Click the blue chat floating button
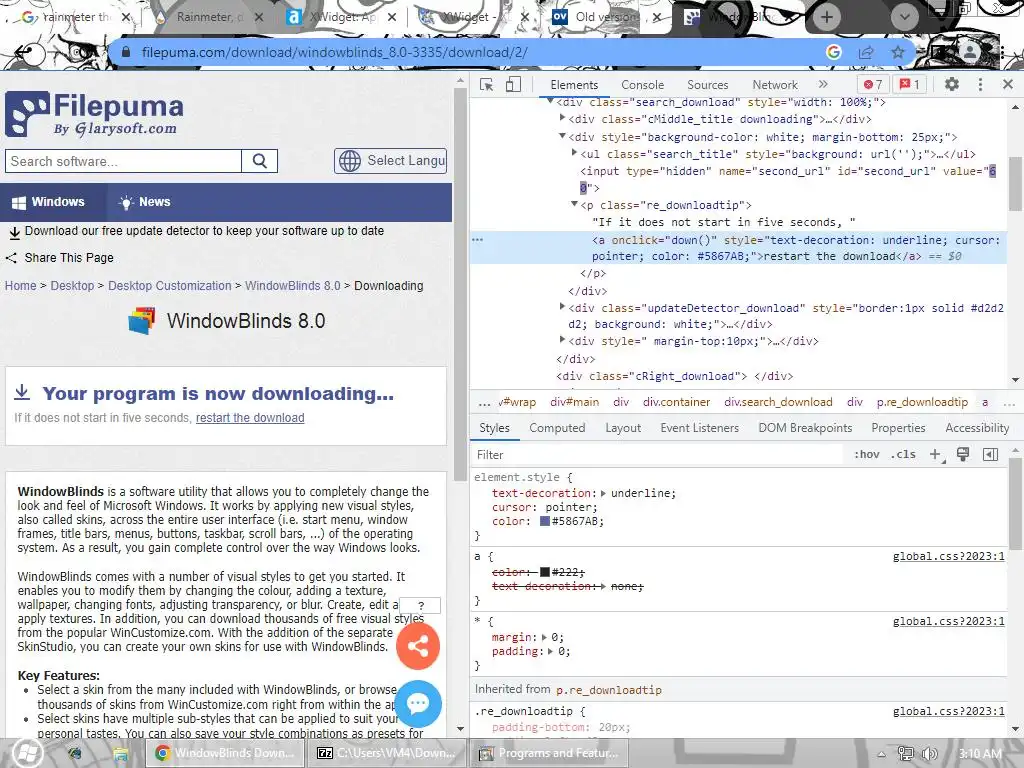Image resolution: width=1024 pixels, height=768 pixels. (418, 703)
